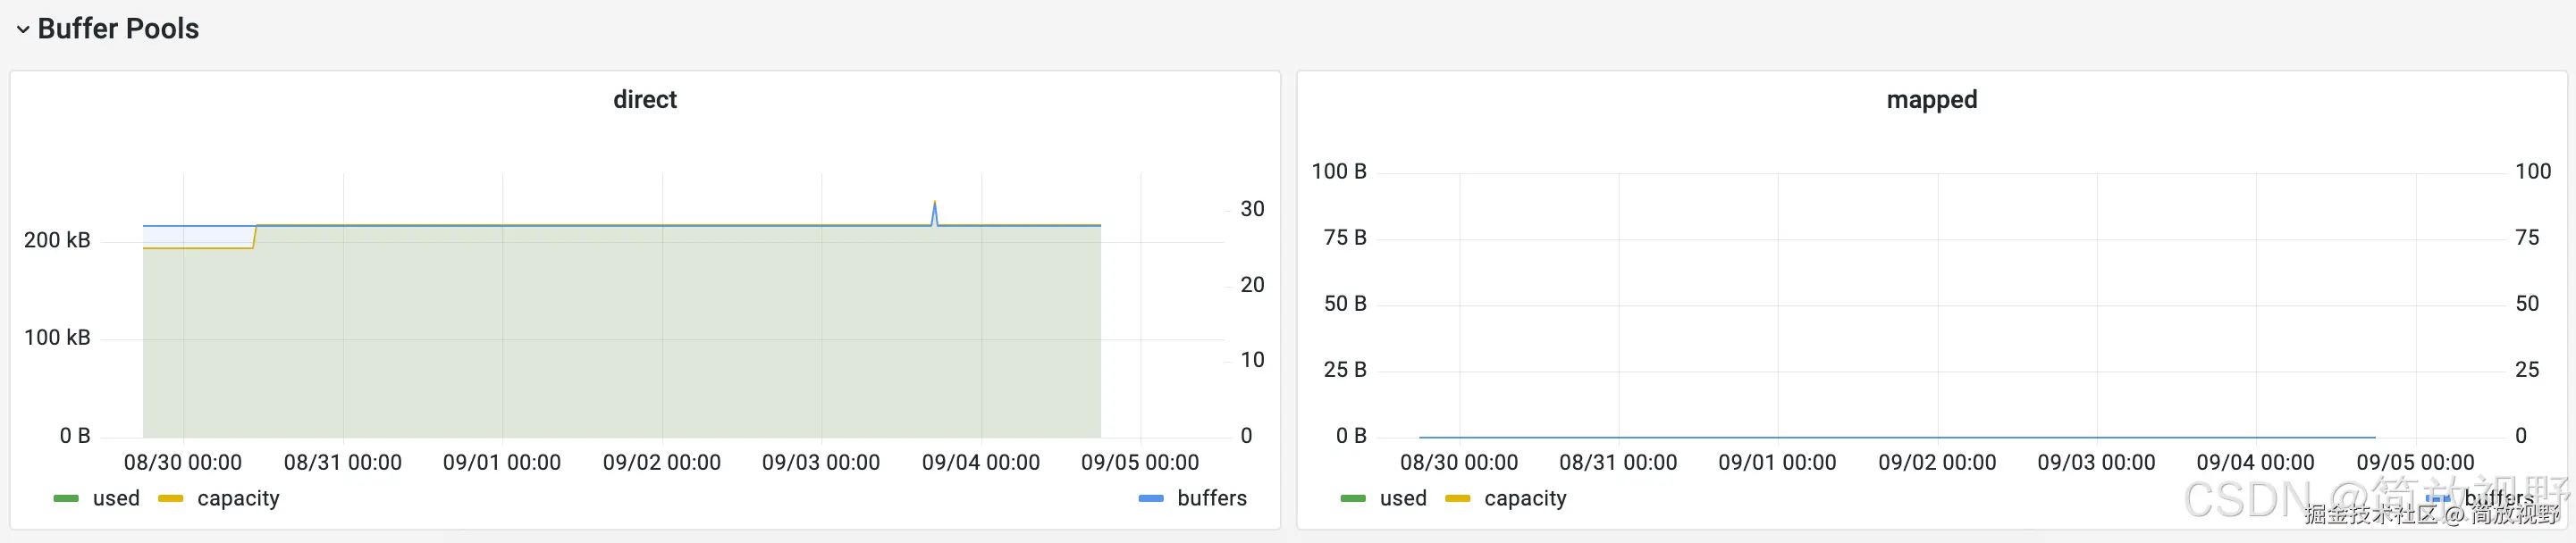Image resolution: width=2576 pixels, height=543 pixels.
Task: Toggle buffers series label in direct legend
Action: [x=1212, y=498]
